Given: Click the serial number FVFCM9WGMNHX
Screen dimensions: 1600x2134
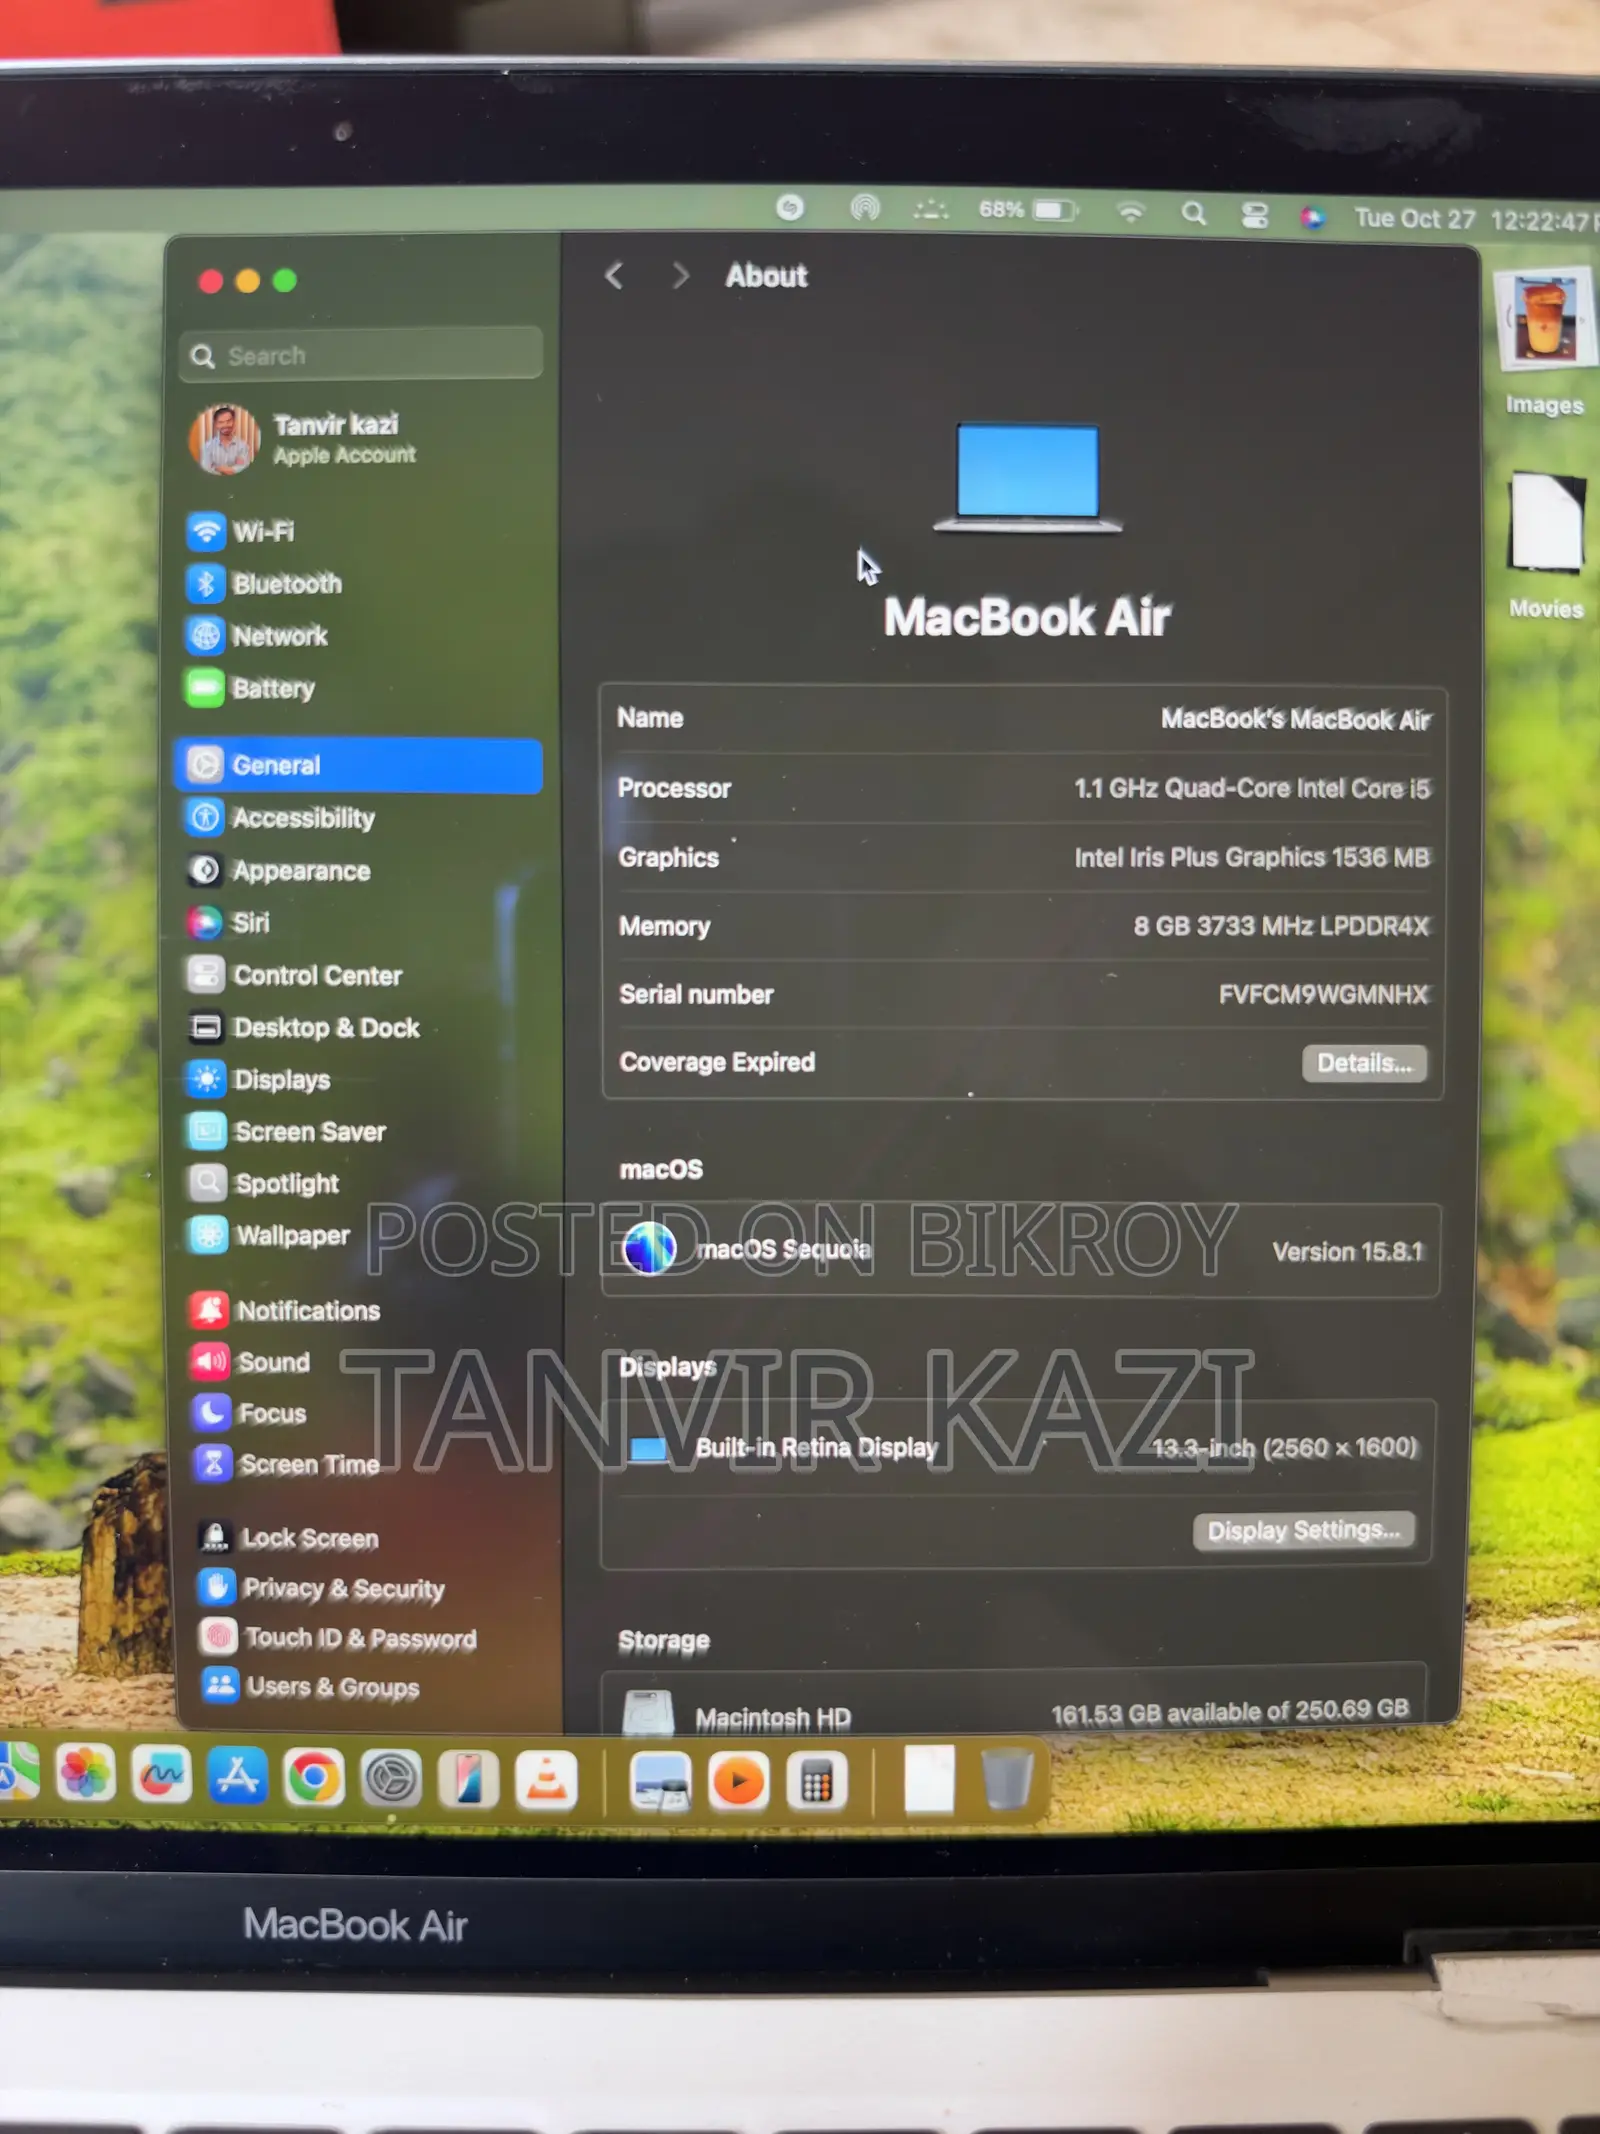Looking at the screenshot, I should click(x=1324, y=994).
